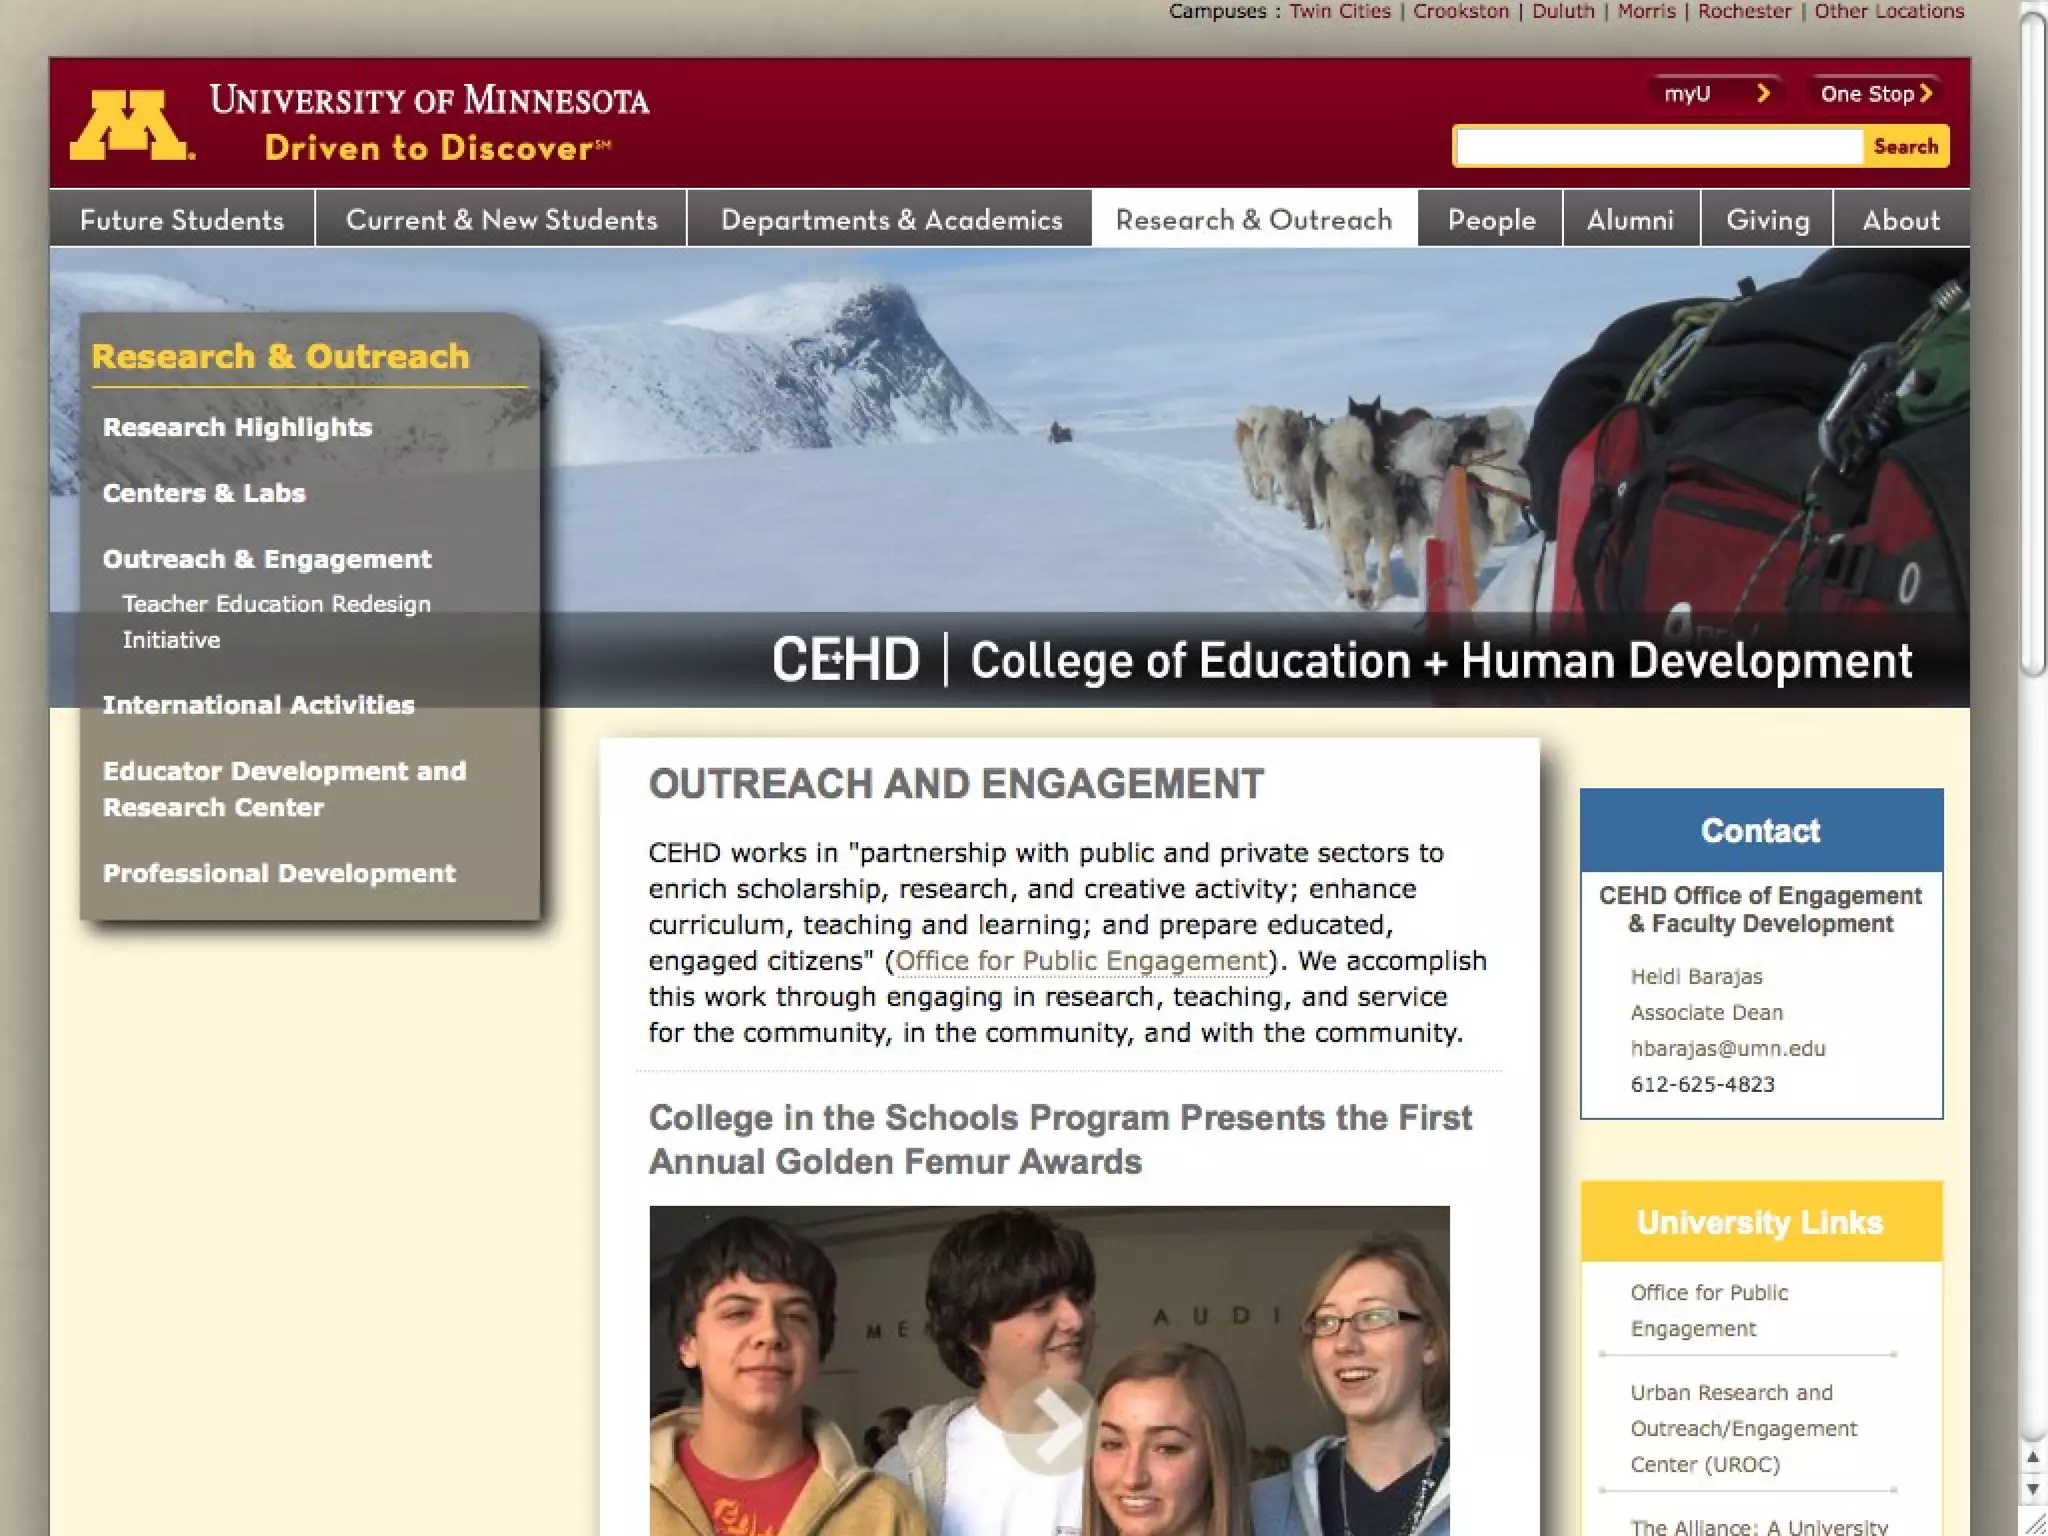Open the People tab
This screenshot has height=1536, width=2048.
click(1491, 219)
